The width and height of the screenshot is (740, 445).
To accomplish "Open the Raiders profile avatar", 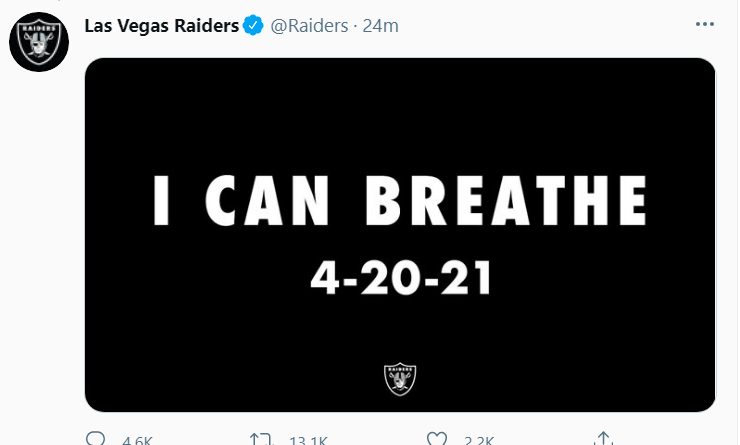I will [37, 42].
